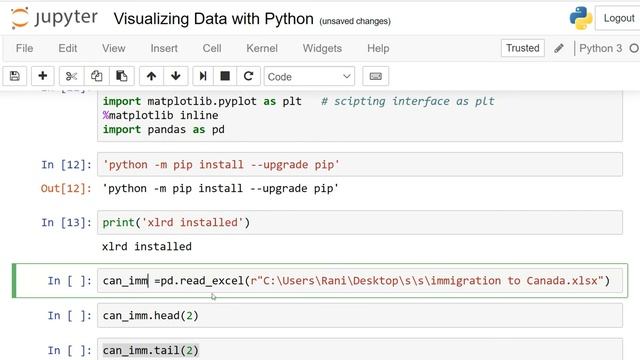This screenshot has width=640, height=360.
Task: Open the Edit menu
Action: 68,49
